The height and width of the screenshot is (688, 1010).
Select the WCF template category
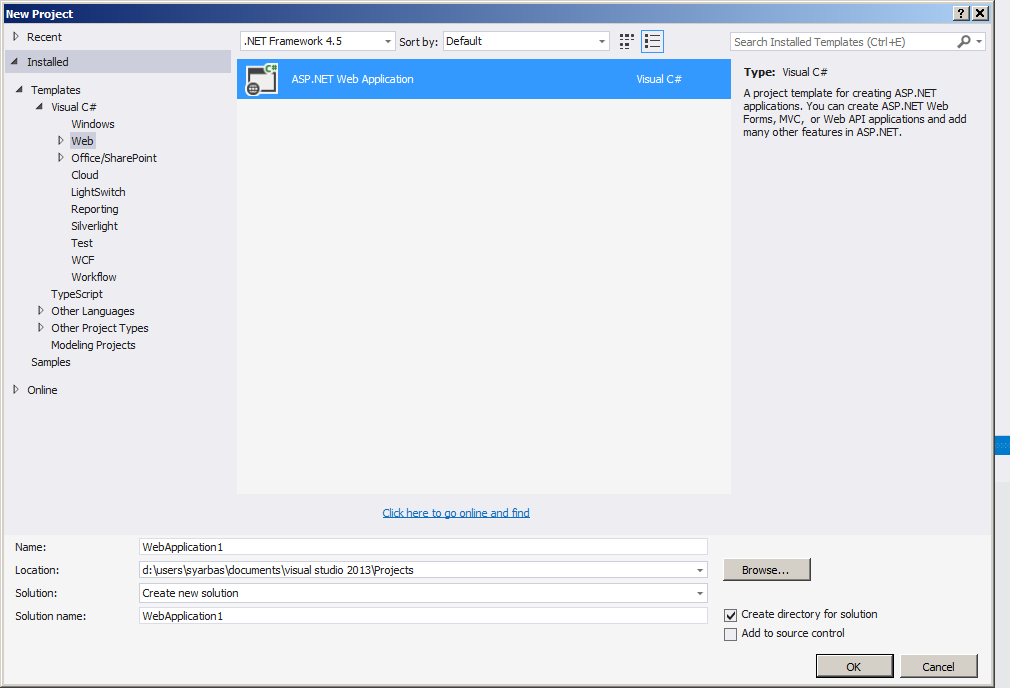82,260
